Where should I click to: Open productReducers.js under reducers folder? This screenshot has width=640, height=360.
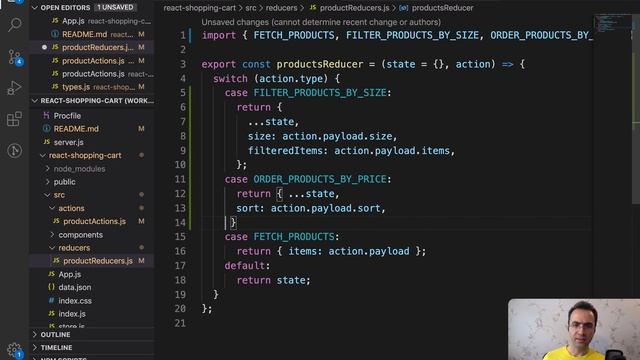(x=98, y=261)
